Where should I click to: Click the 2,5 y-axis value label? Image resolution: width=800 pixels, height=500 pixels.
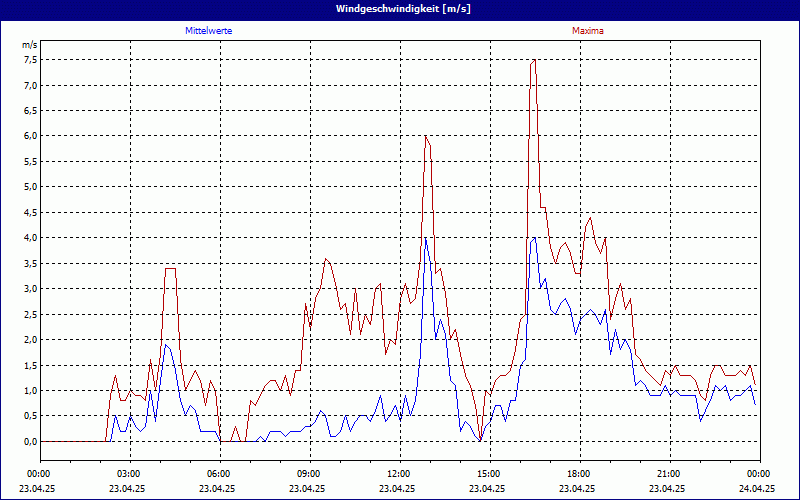tap(30, 314)
